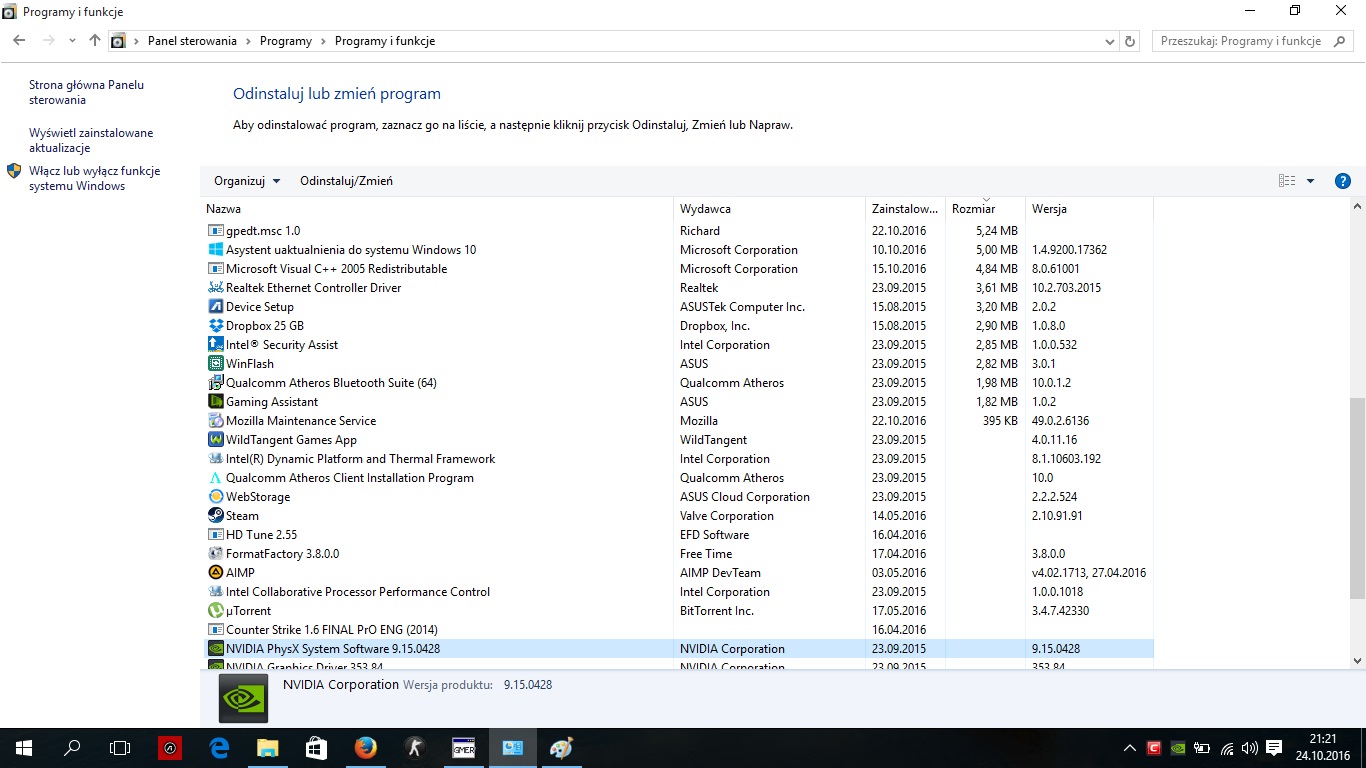
Task: Click the NVIDIA tray icon
Action: click(x=1178, y=748)
